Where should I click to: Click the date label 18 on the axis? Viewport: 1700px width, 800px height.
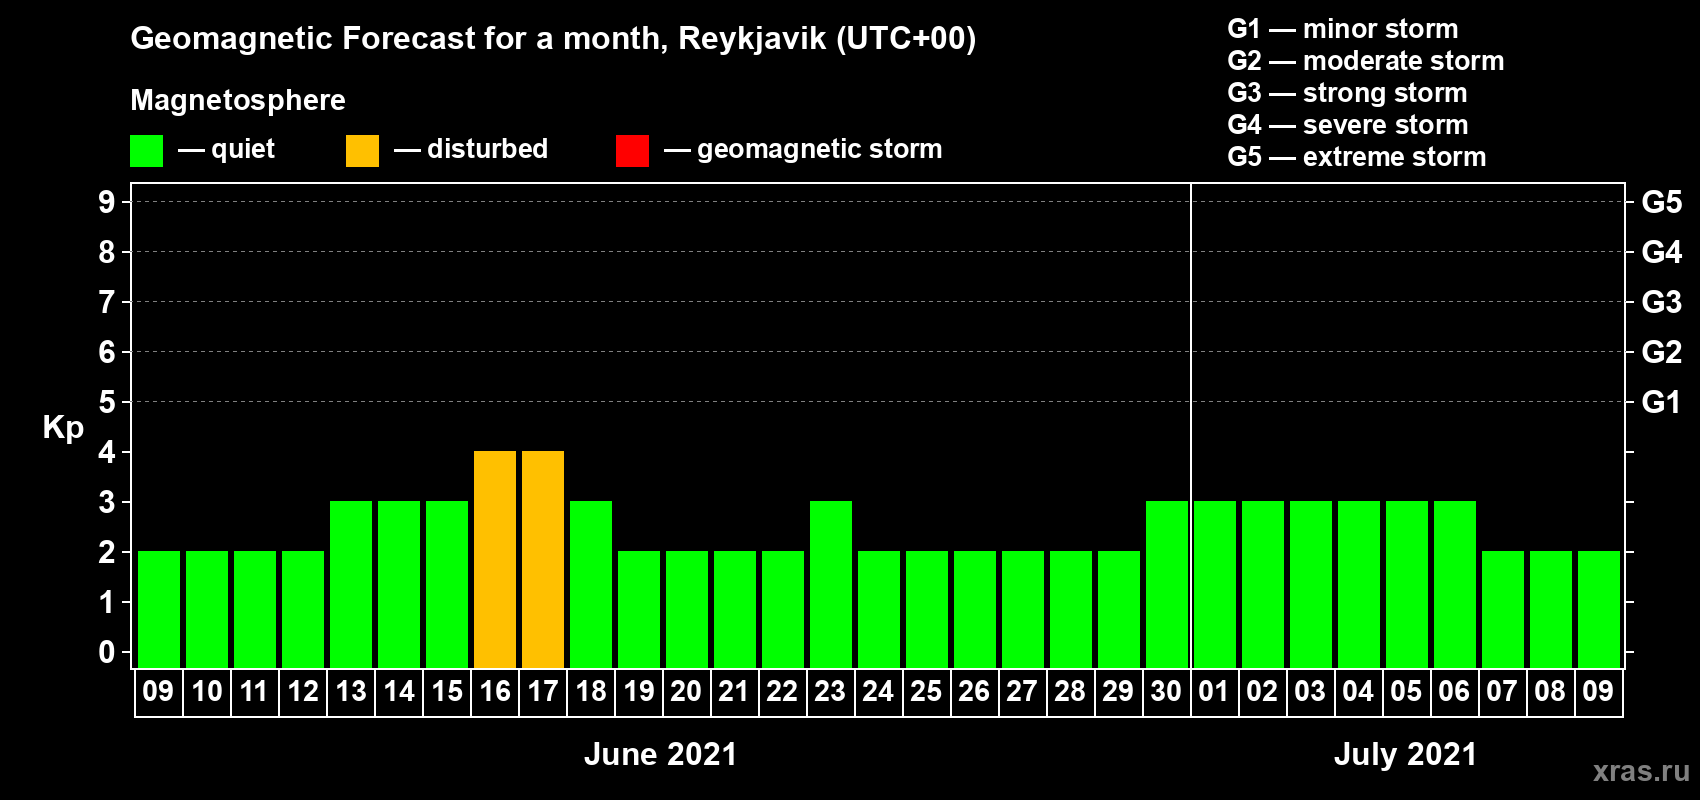click(x=591, y=692)
